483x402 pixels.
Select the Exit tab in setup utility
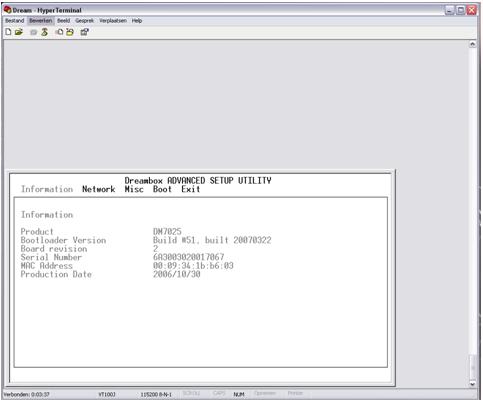pos(191,189)
